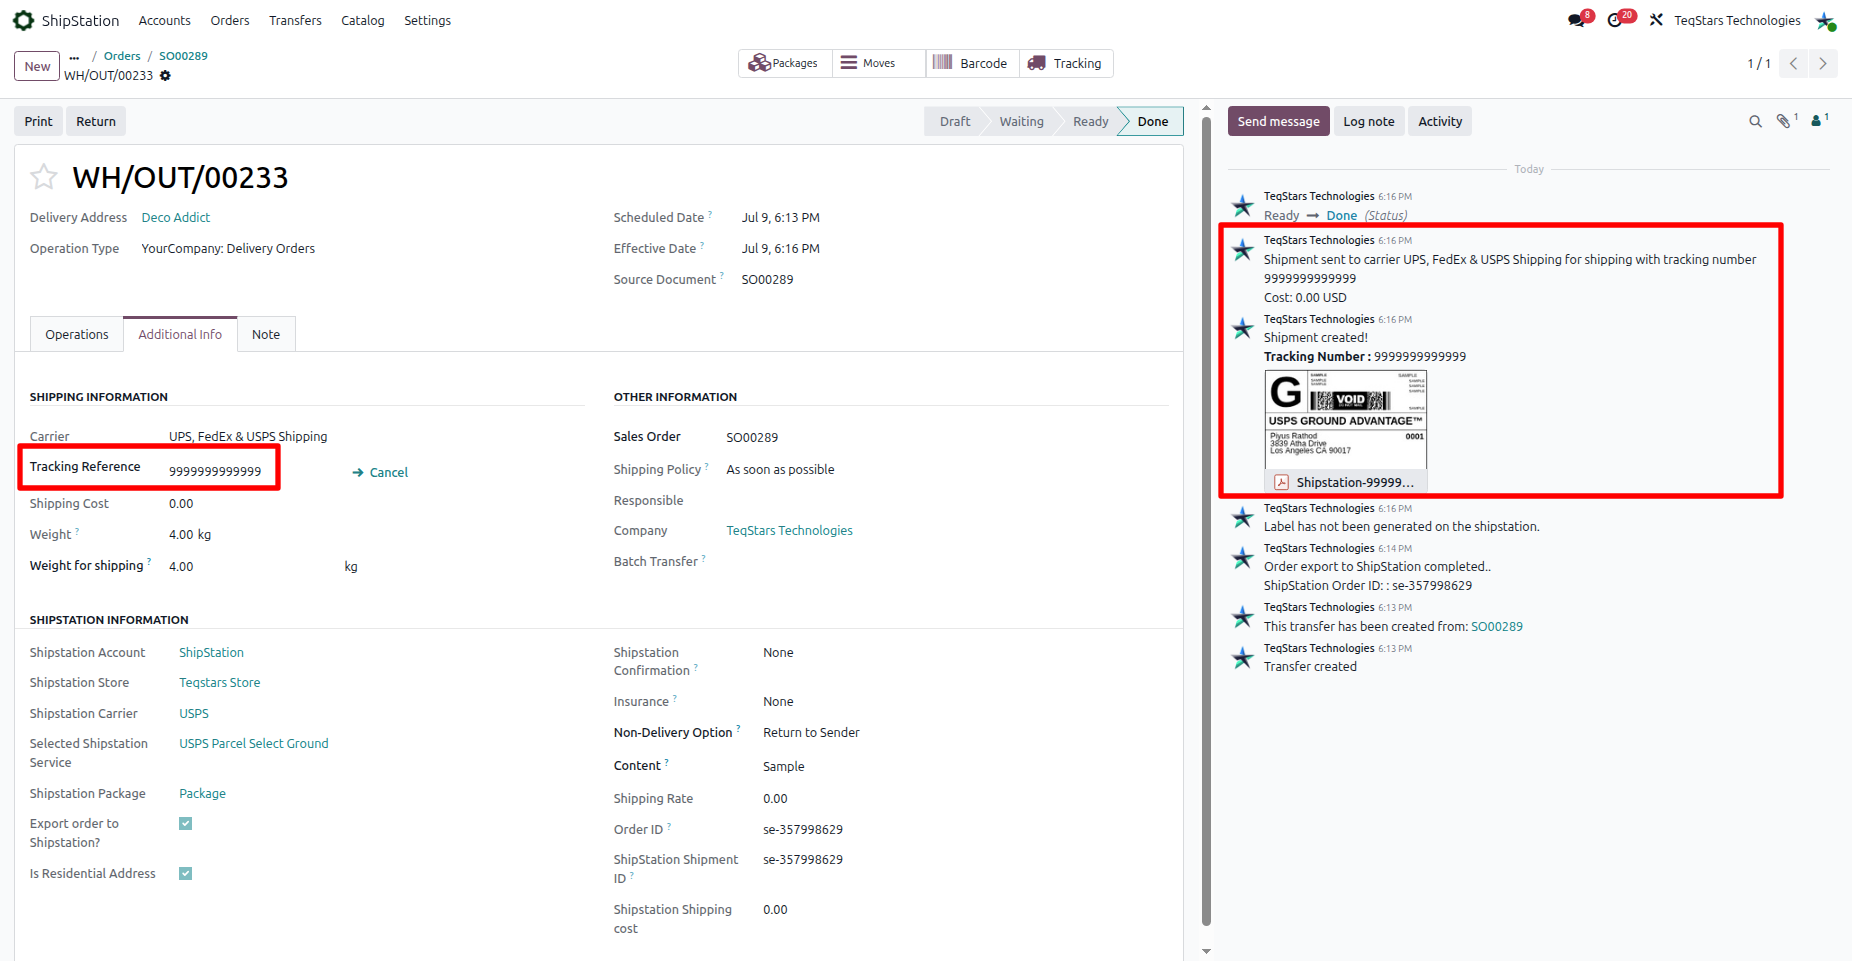Open the Settings menu

(427, 20)
